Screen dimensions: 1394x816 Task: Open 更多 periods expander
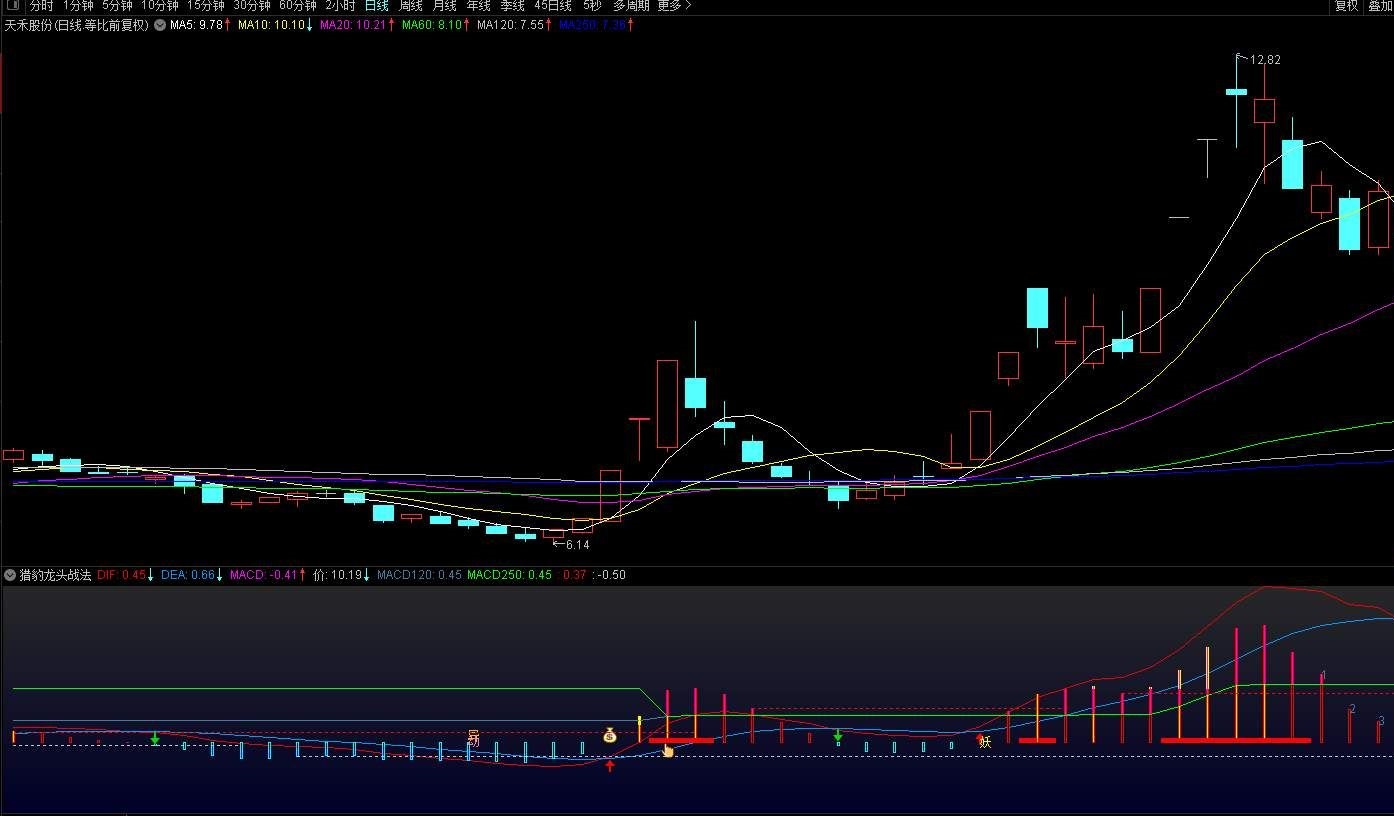coord(673,5)
